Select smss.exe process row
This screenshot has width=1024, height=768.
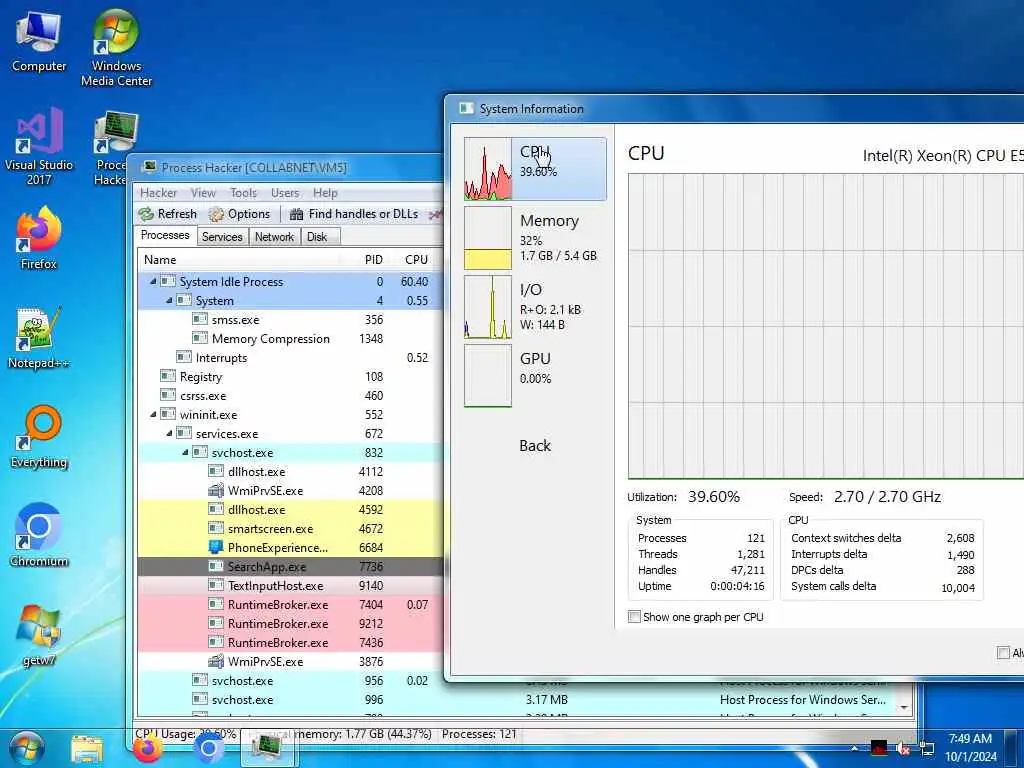click(x=290, y=319)
